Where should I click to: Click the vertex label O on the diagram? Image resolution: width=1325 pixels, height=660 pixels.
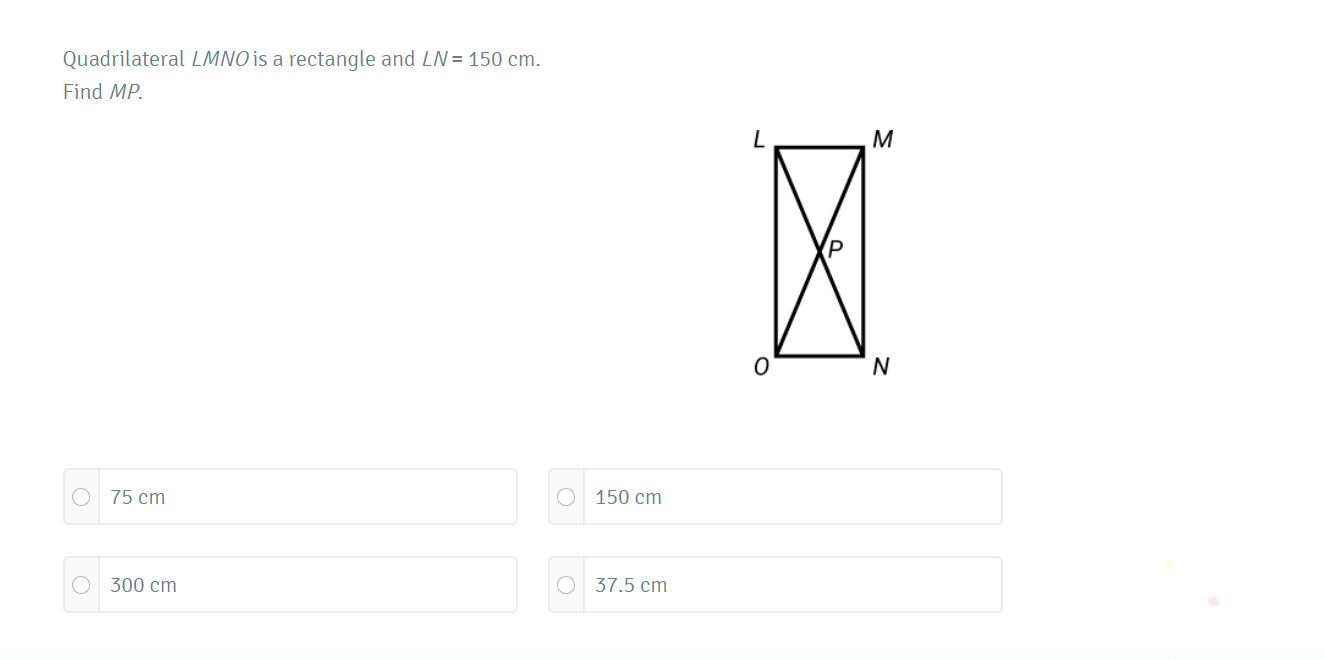click(760, 367)
